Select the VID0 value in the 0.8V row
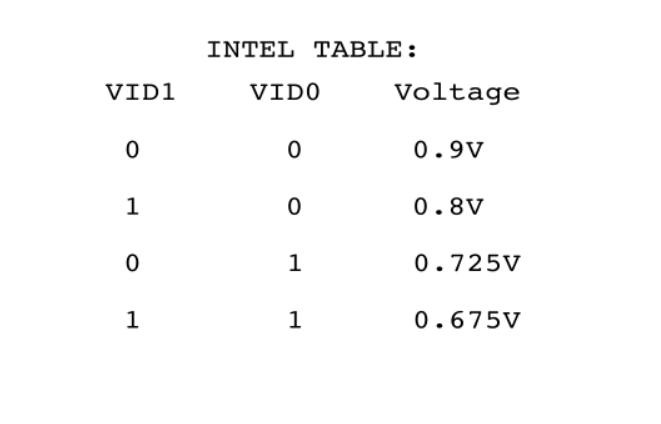661x424 pixels. (x=293, y=209)
